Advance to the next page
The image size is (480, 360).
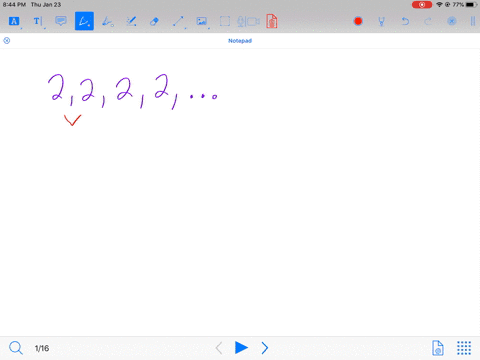pyautogui.click(x=265, y=348)
